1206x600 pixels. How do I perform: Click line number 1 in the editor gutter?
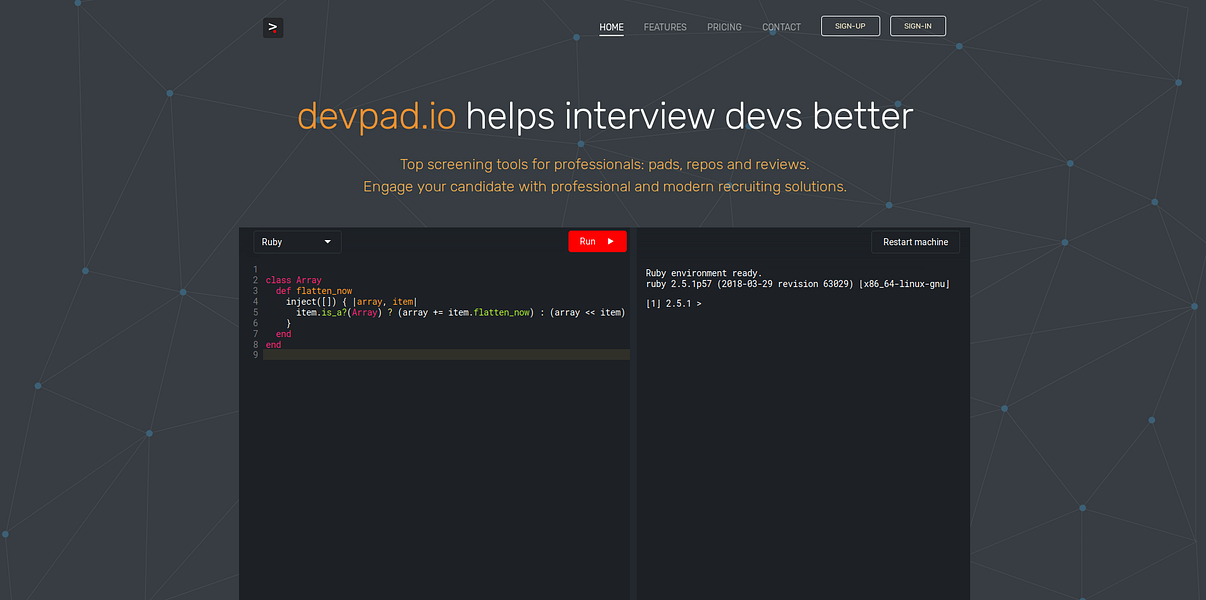point(255,269)
